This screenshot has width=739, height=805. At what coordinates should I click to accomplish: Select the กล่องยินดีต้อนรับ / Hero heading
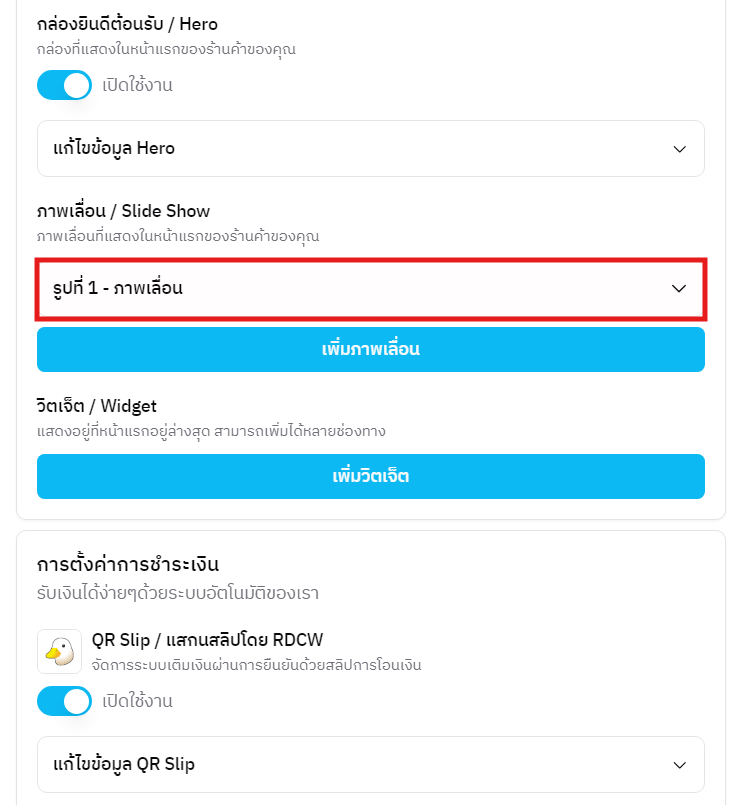click(127, 23)
